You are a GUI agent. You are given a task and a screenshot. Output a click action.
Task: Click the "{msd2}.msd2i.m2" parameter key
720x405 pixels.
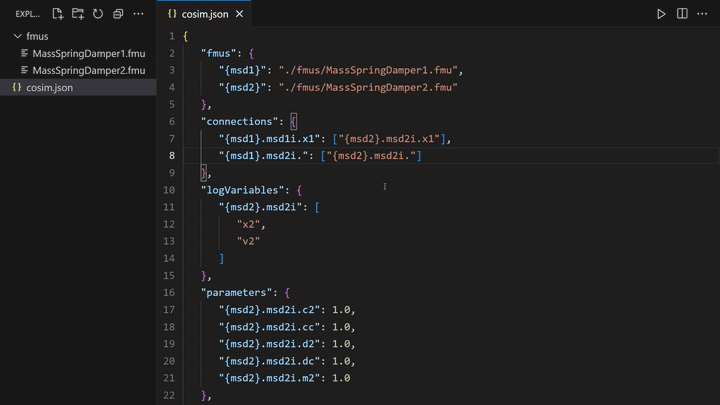[269, 378]
